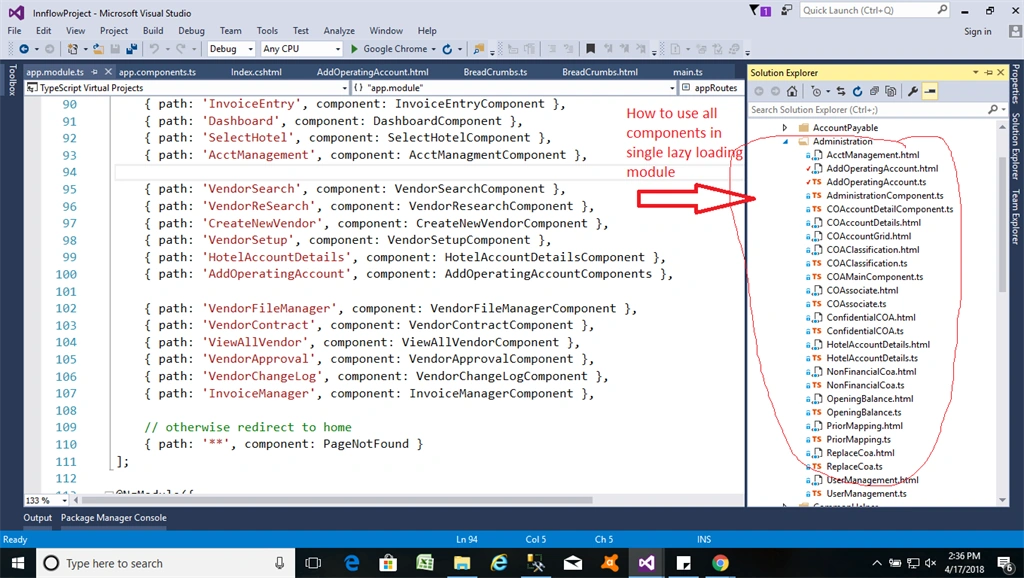The width and height of the screenshot is (1024, 578).
Task: Open Properties wrench icon in Solution Explorer
Action: pyautogui.click(x=912, y=91)
